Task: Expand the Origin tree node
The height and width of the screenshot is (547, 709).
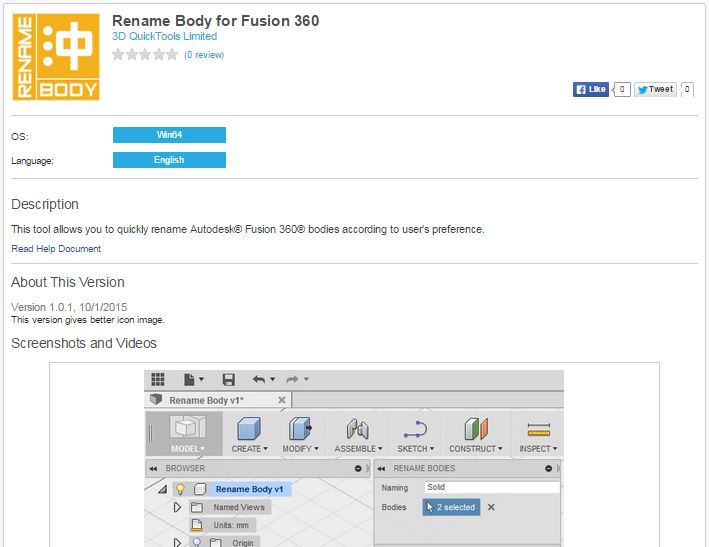Action: [177, 542]
